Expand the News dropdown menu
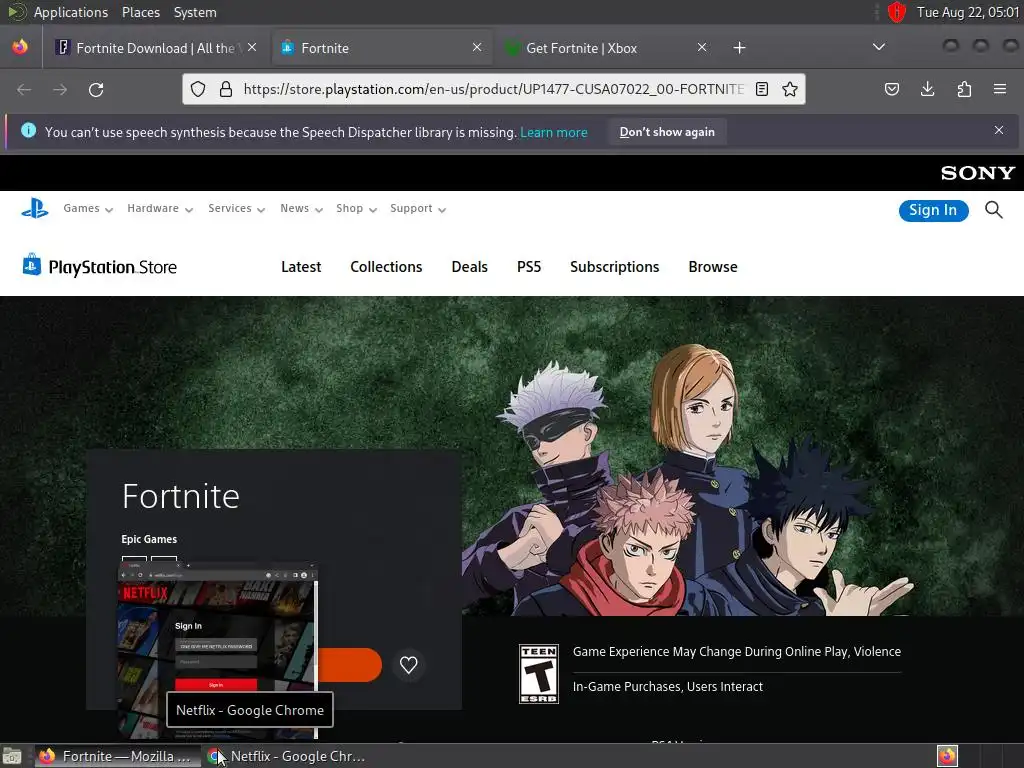This screenshot has width=1024, height=768. (x=302, y=208)
